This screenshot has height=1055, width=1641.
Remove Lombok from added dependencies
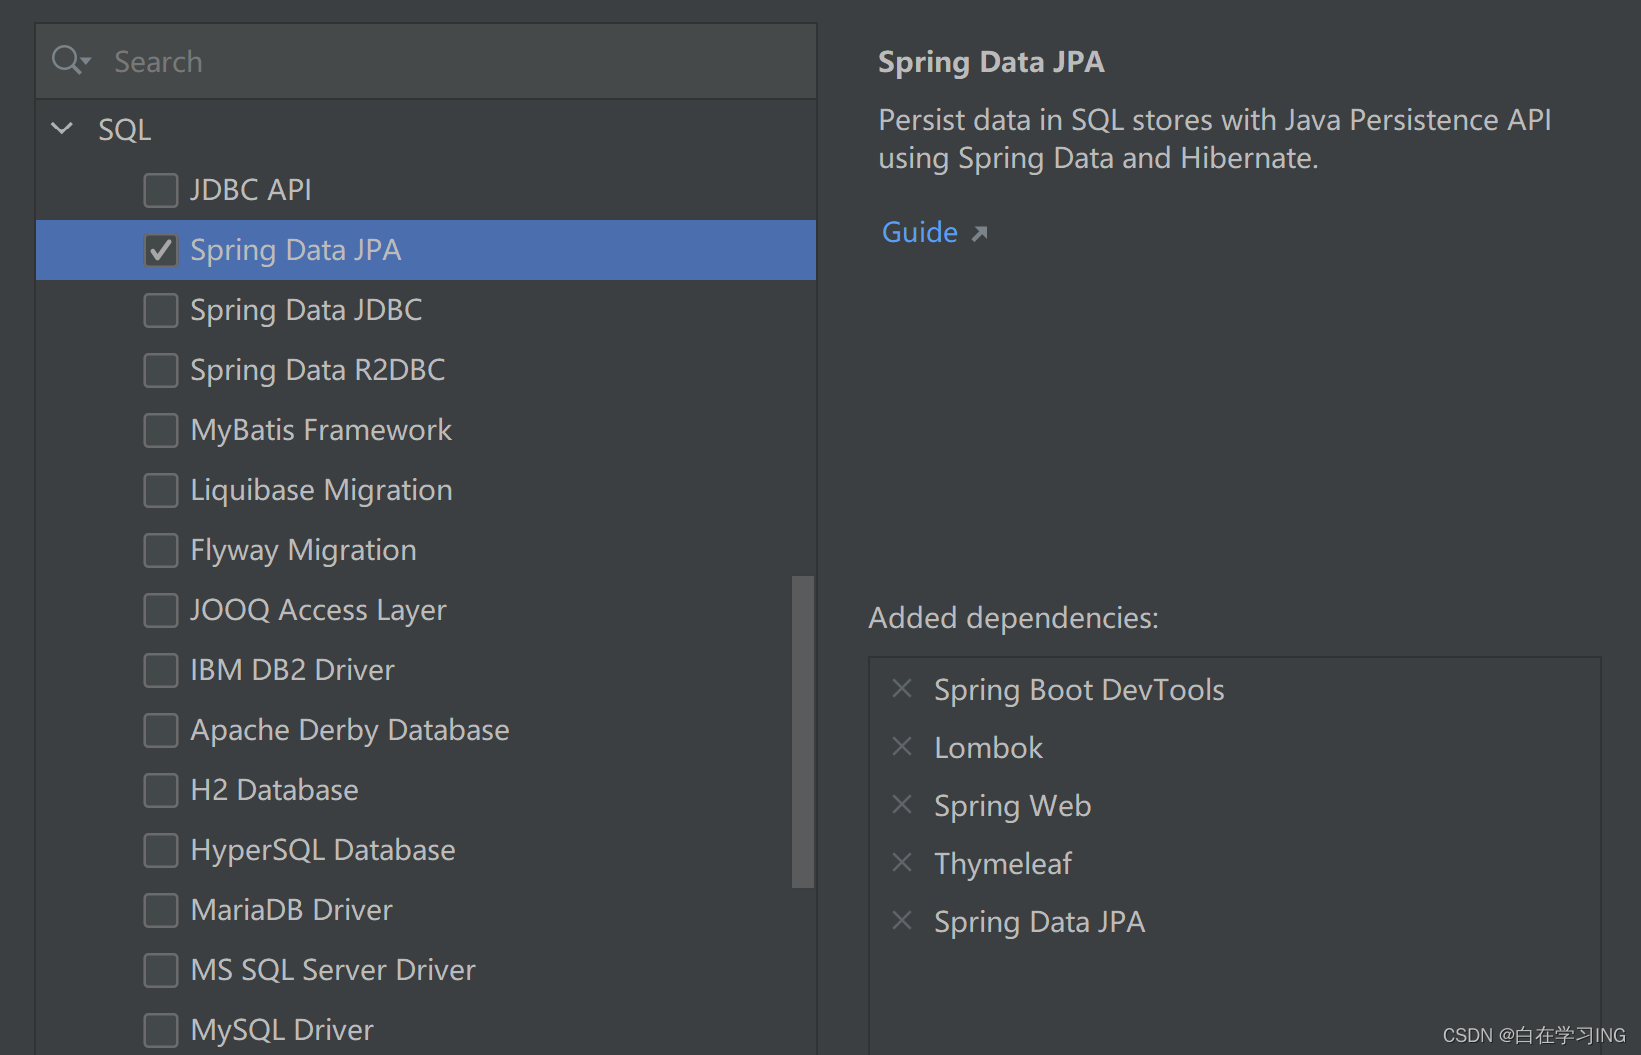902,747
